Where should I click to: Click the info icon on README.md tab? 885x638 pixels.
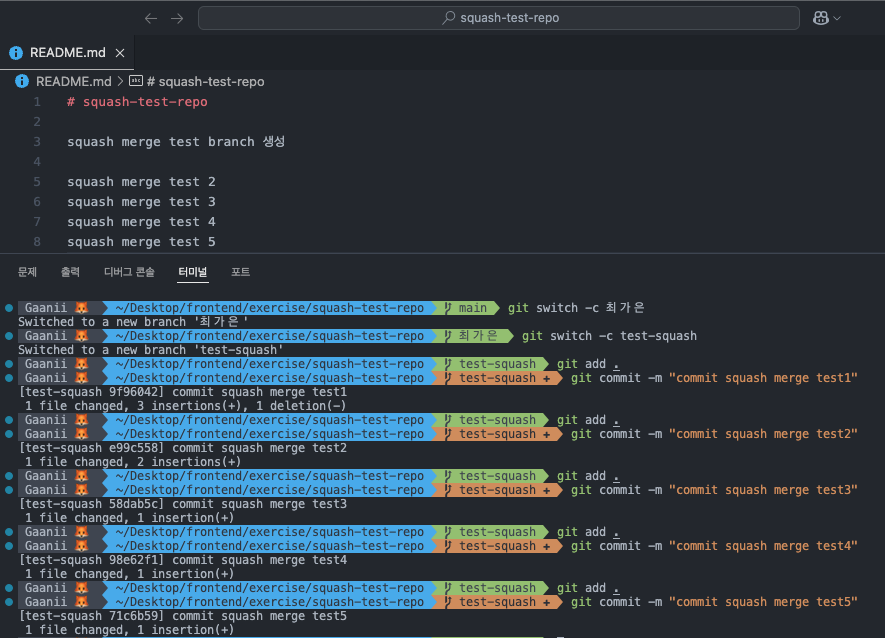tap(16, 53)
